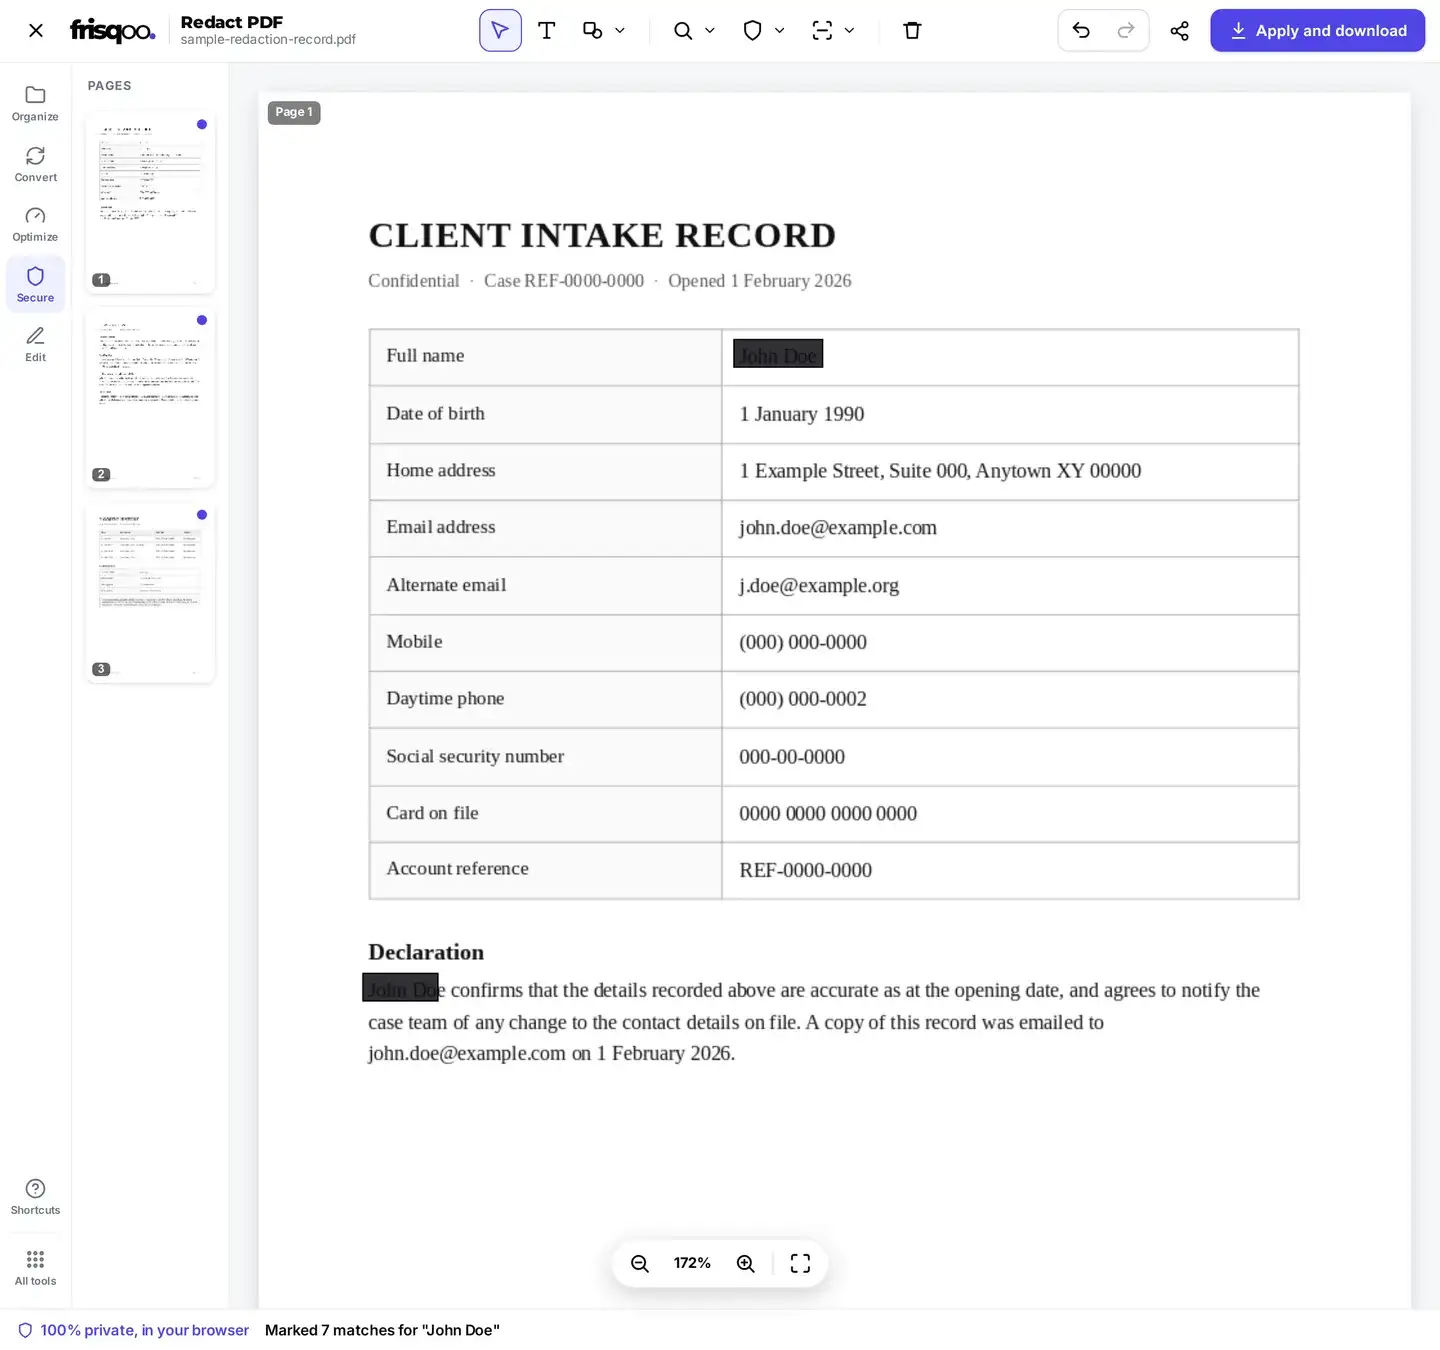Open the Edit tools
This screenshot has height=1350, width=1440.
coord(36,344)
